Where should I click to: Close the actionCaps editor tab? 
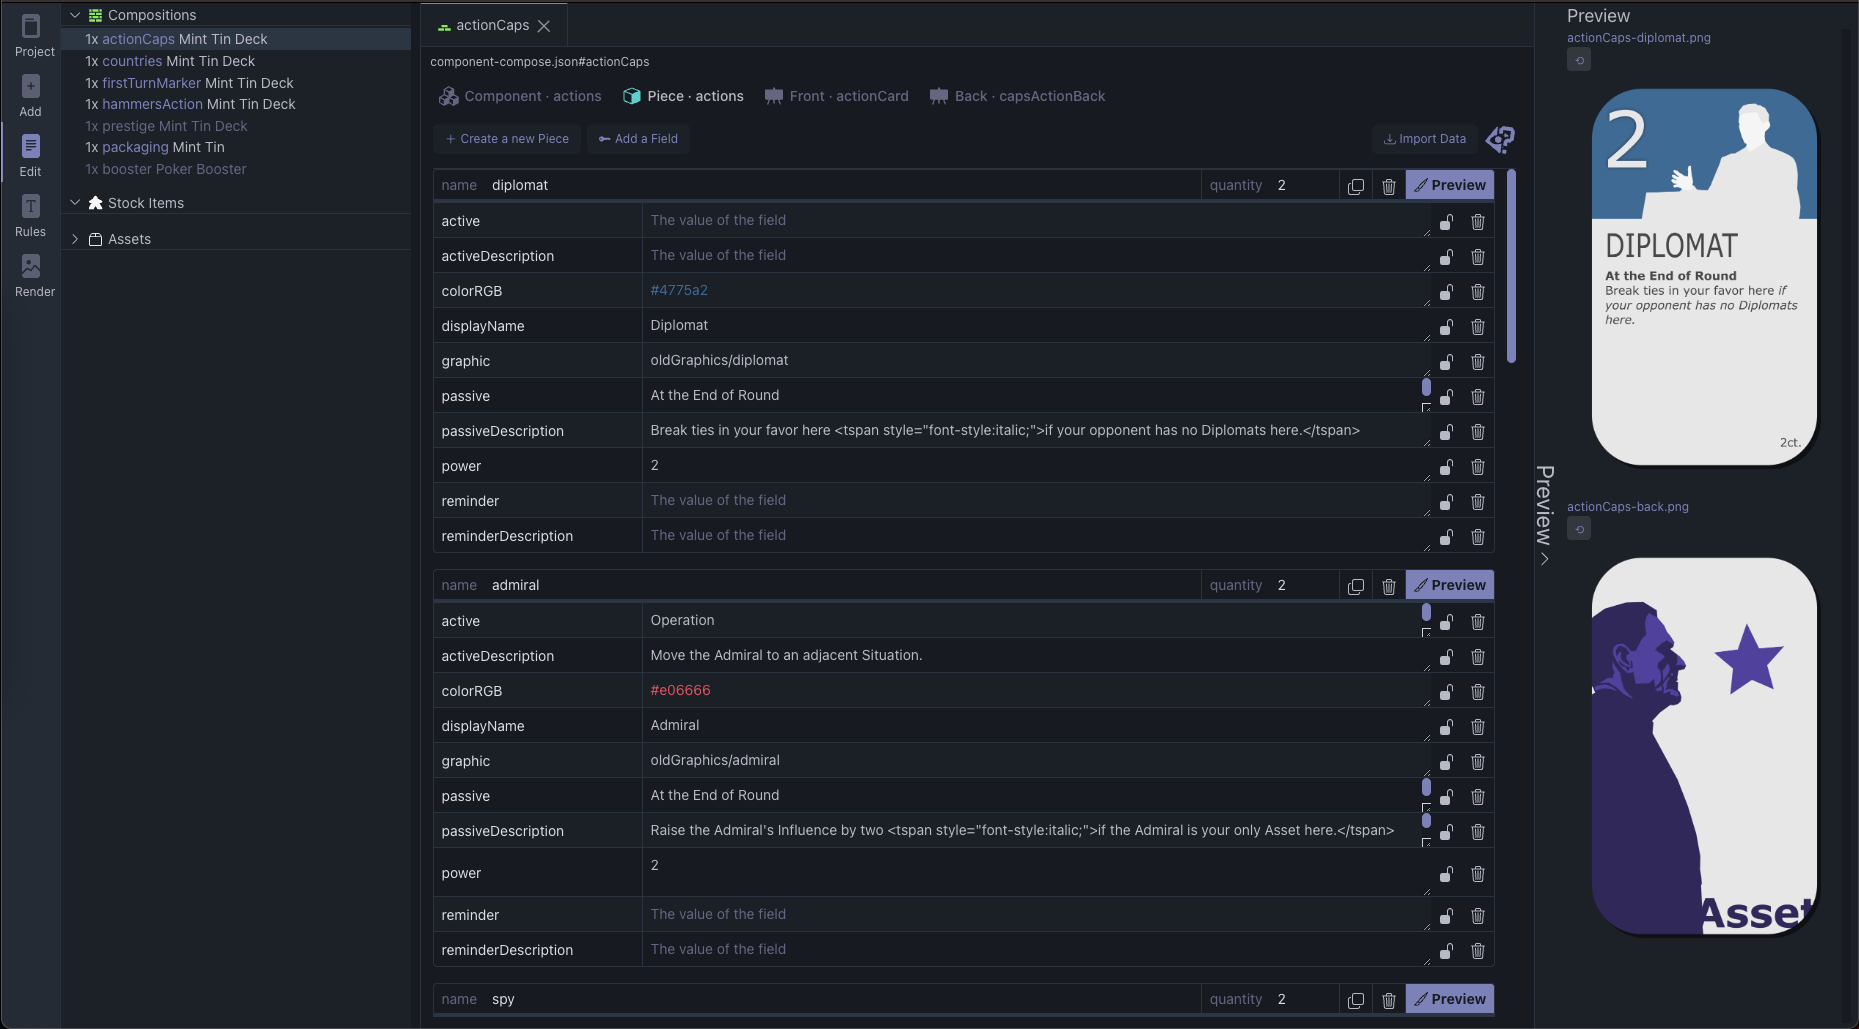point(544,26)
